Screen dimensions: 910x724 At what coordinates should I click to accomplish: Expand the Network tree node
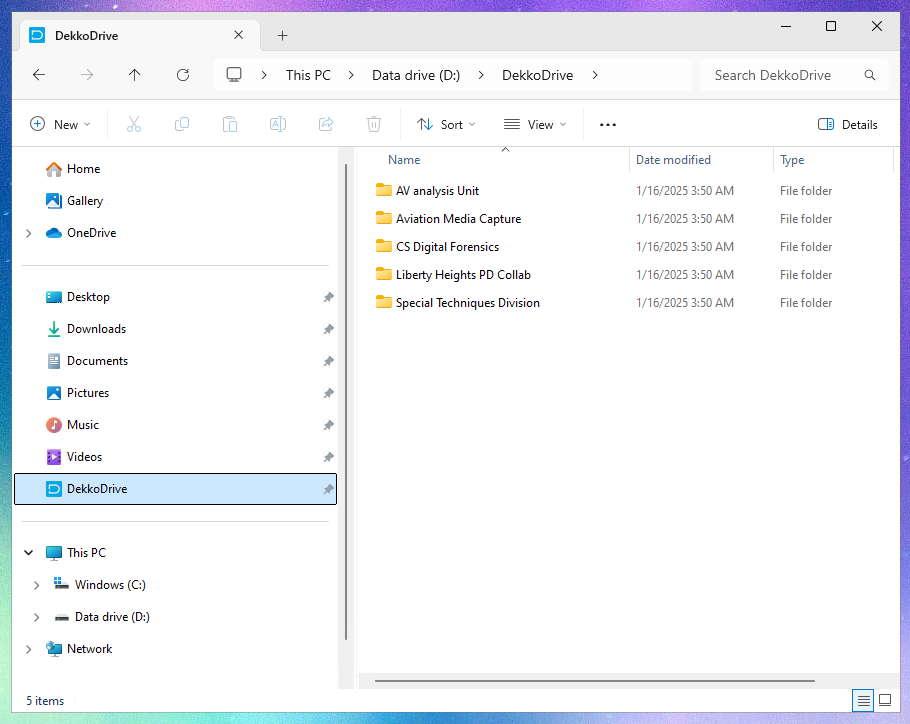28,649
